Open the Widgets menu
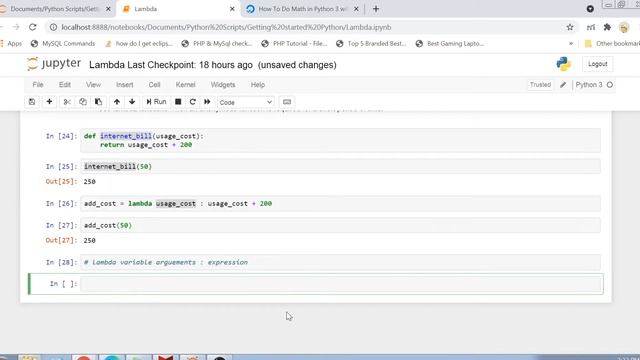Screen dimensions: 640x360 [x=223, y=84]
